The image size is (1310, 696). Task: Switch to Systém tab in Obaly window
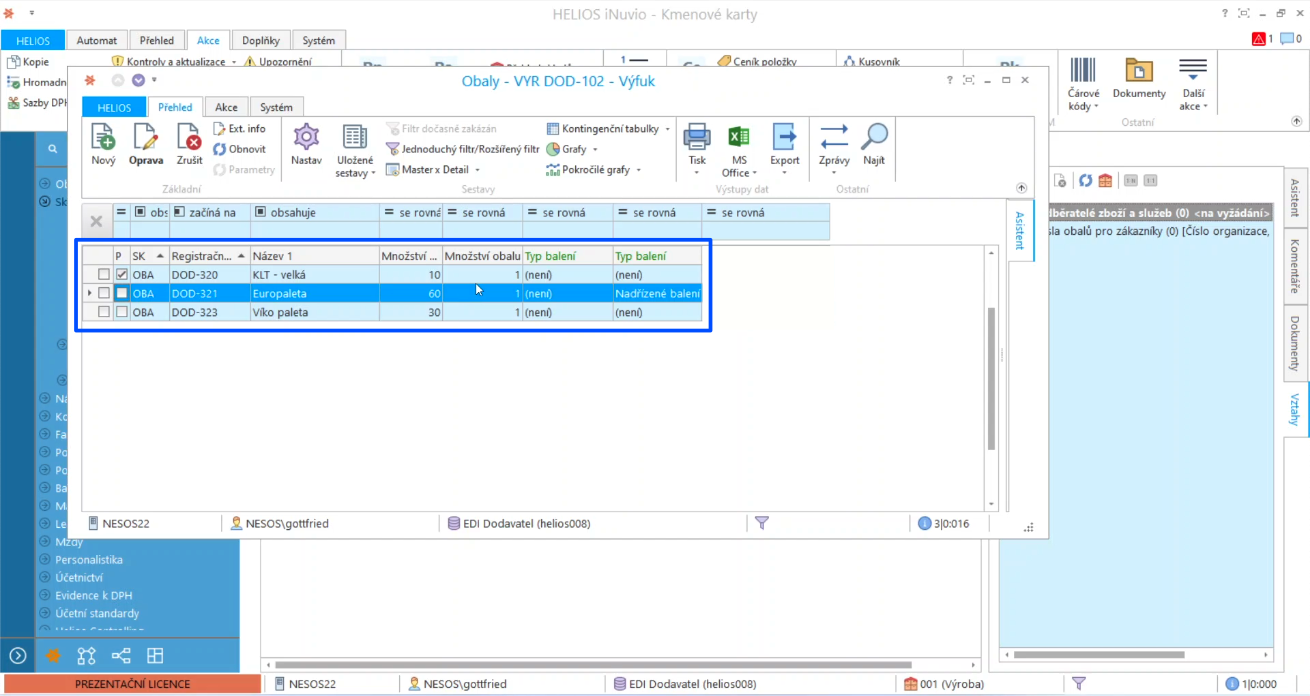276,107
